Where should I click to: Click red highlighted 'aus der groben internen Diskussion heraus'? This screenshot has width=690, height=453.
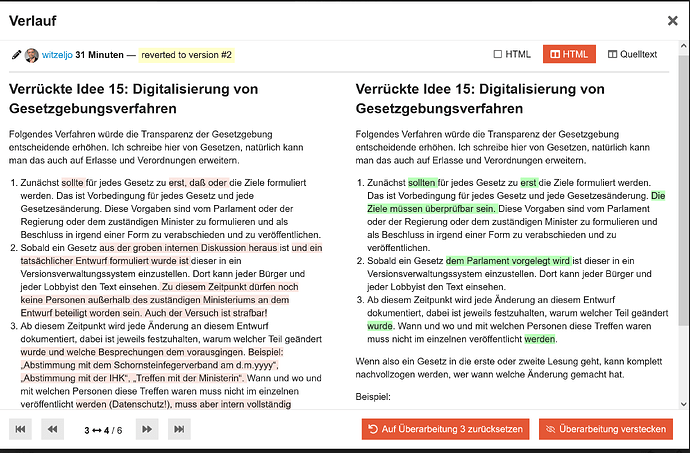click(x=188, y=248)
